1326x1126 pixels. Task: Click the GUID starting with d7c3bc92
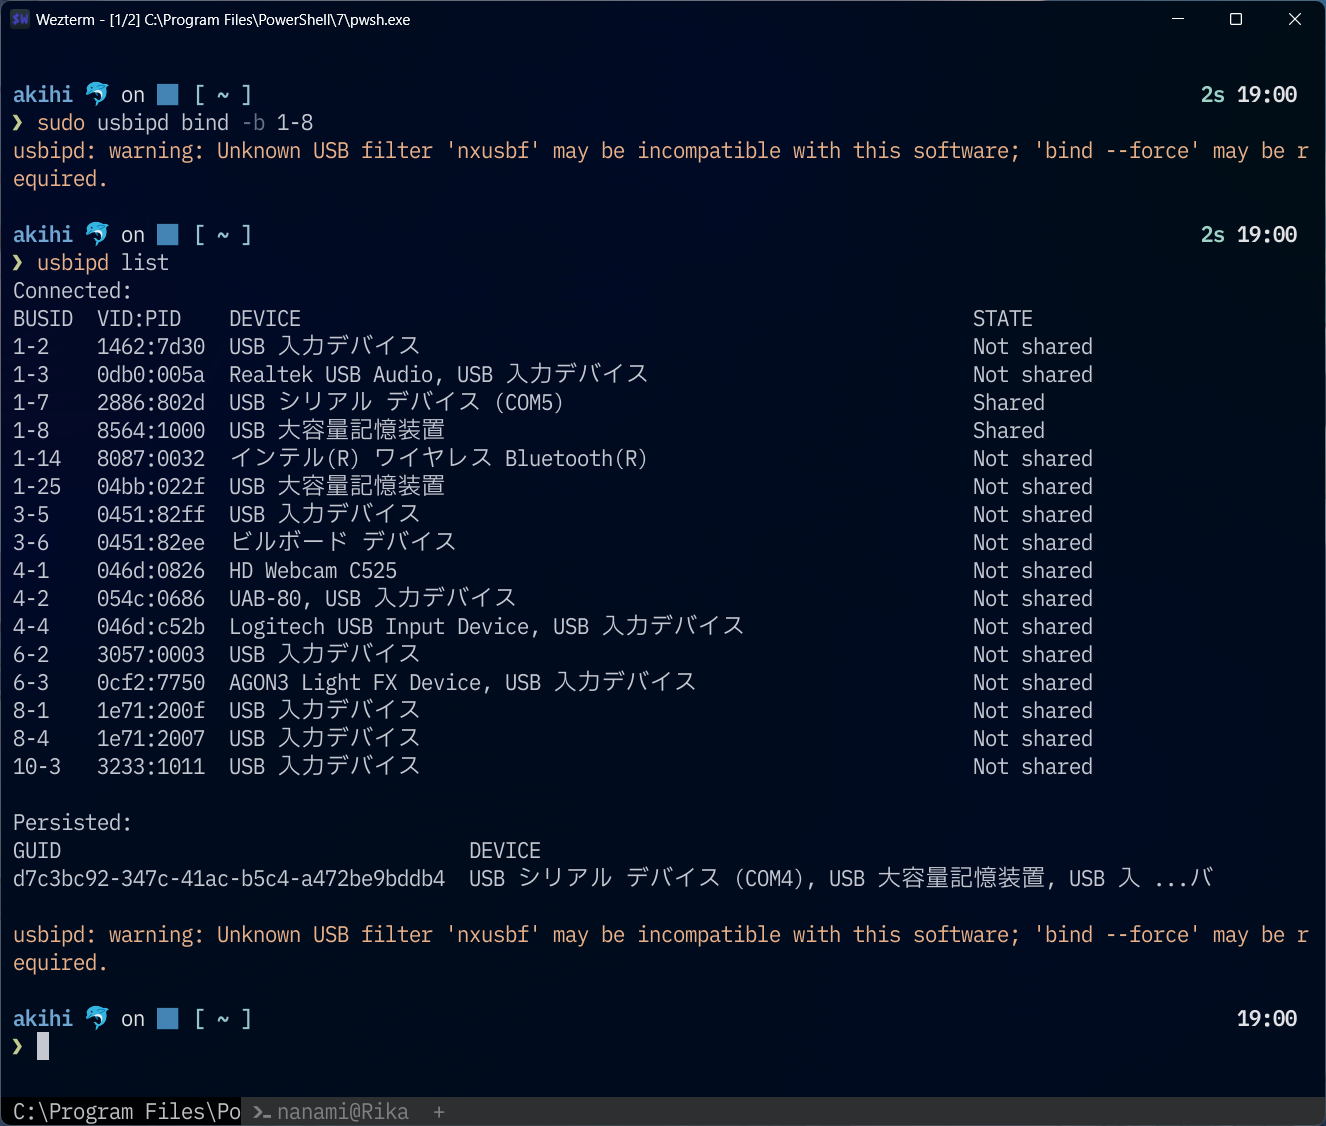click(228, 878)
